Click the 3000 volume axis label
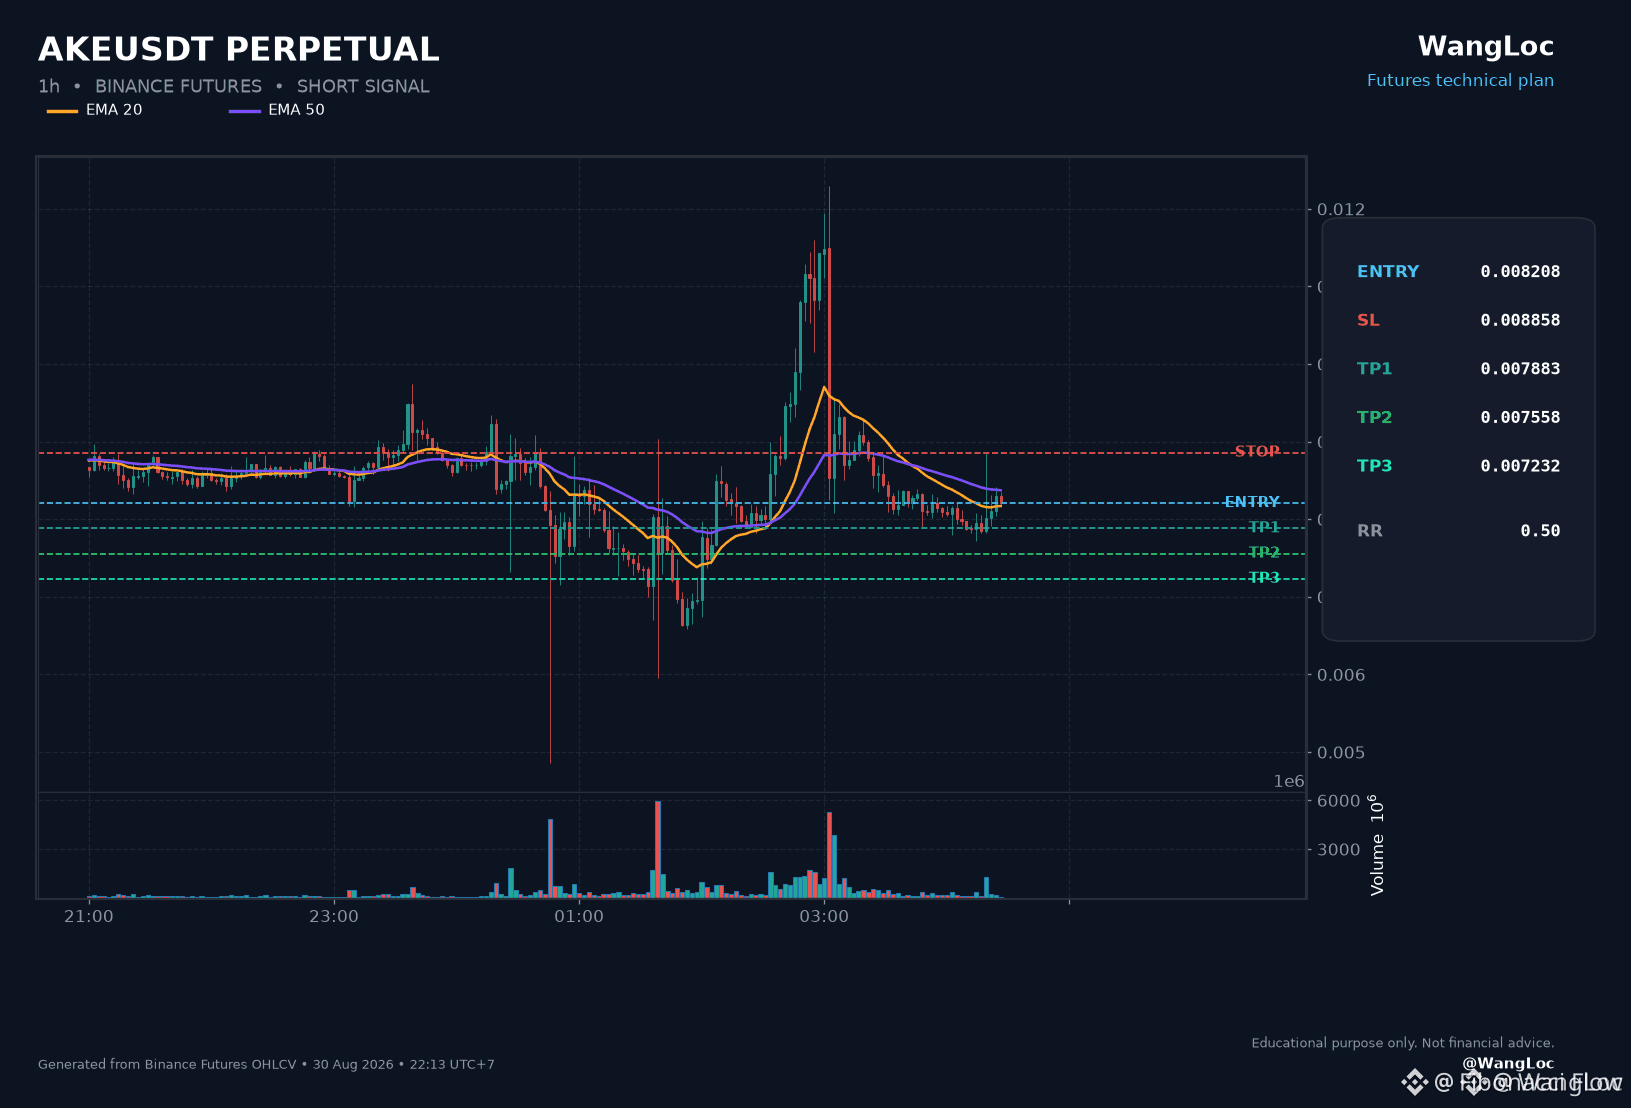The width and height of the screenshot is (1631, 1108). tap(1339, 850)
